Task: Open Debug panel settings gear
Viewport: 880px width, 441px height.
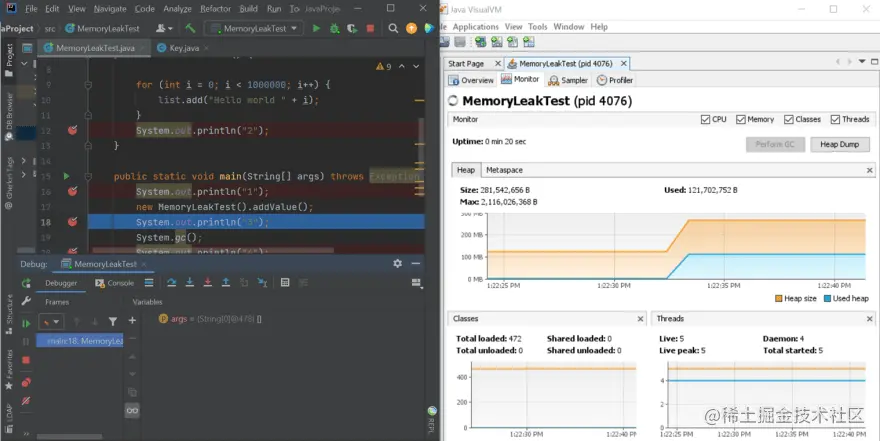Action: point(397,263)
